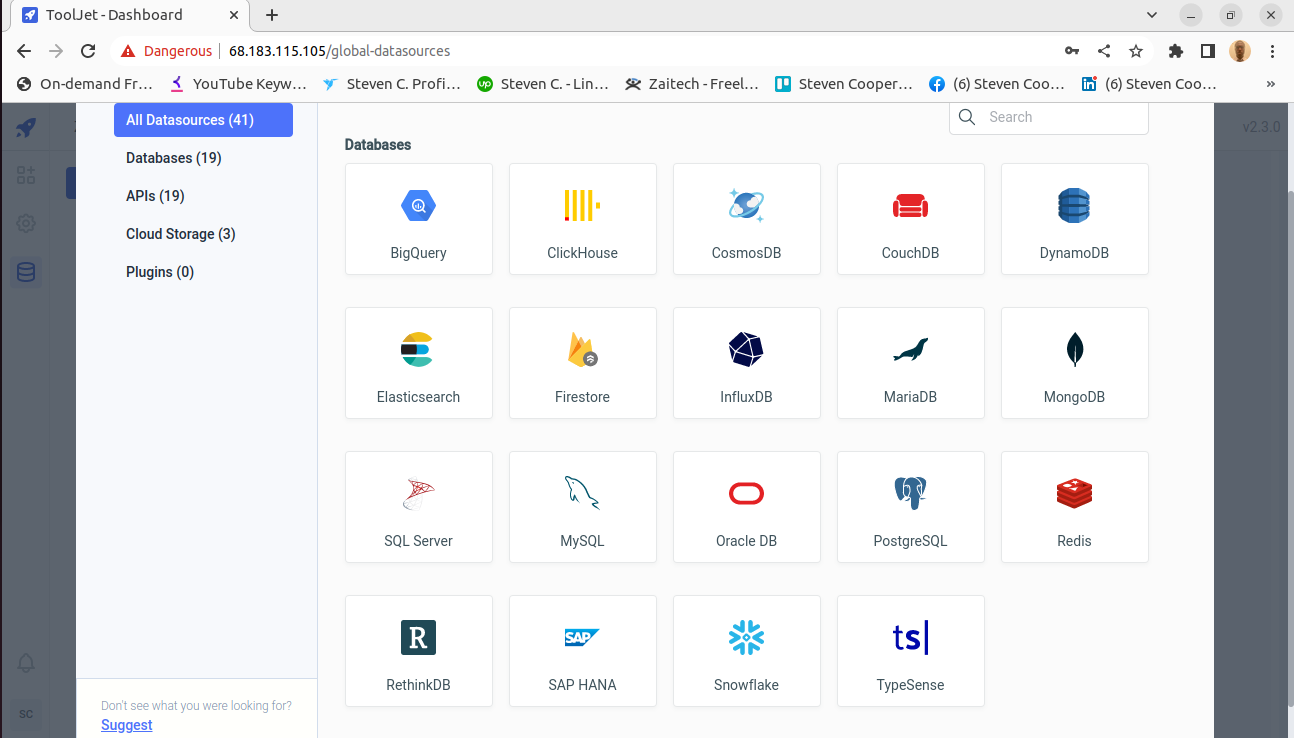Open the tab search dropdown arrow
Image resolution: width=1294 pixels, height=738 pixels.
click(x=1153, y=15)
